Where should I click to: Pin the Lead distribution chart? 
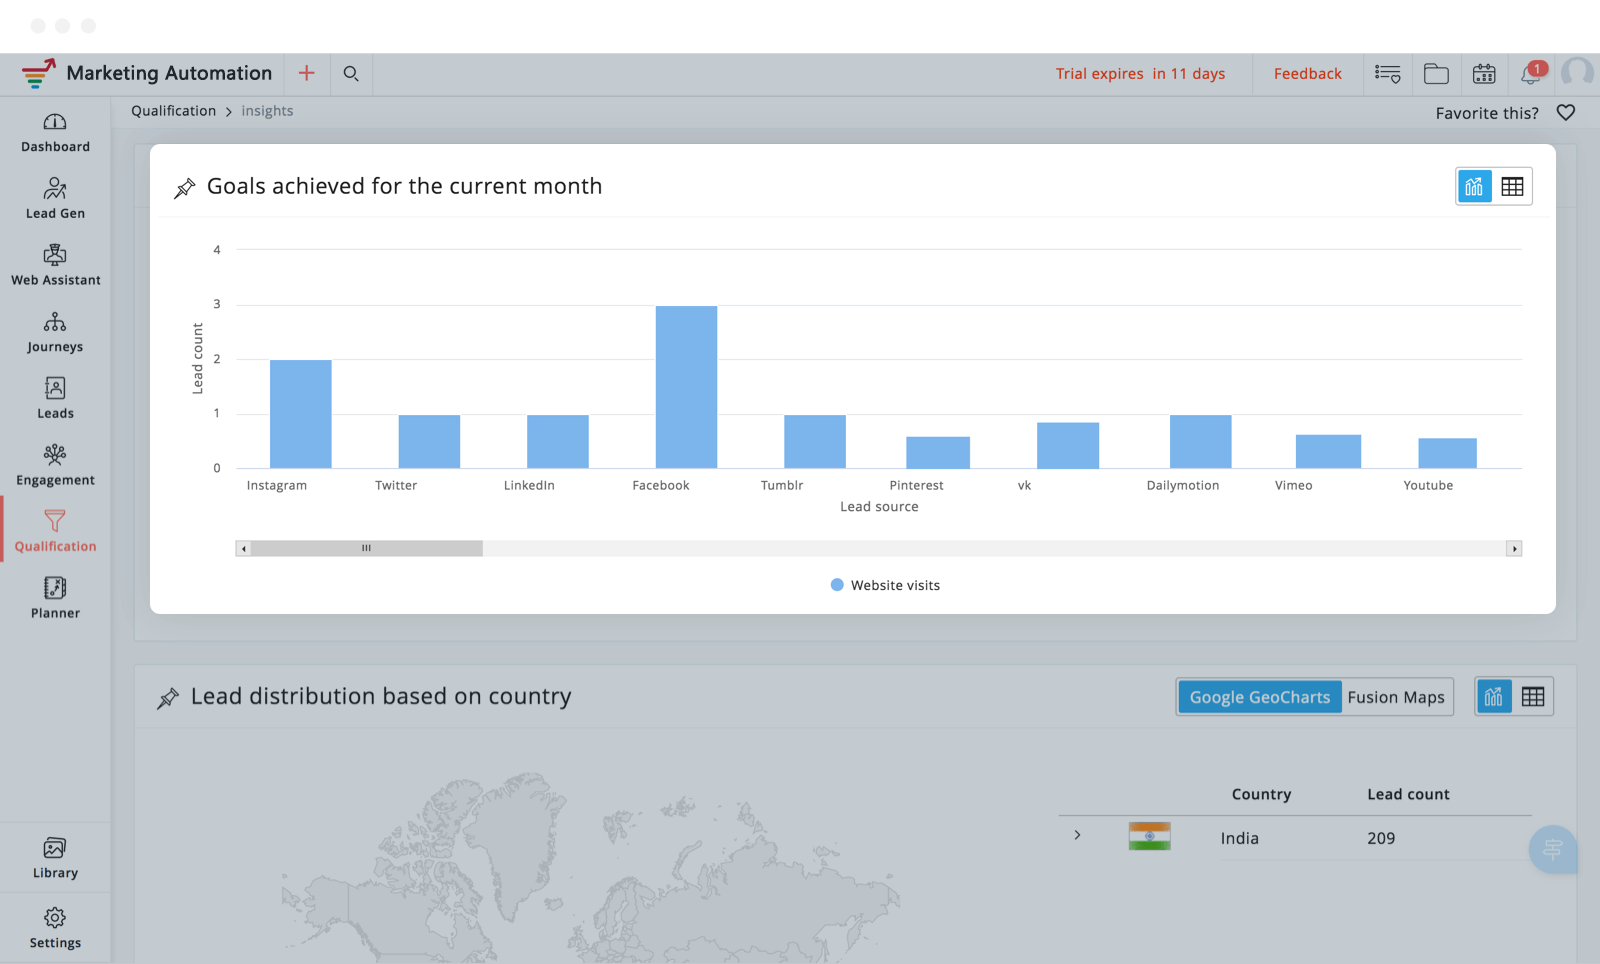pos(168,698)
